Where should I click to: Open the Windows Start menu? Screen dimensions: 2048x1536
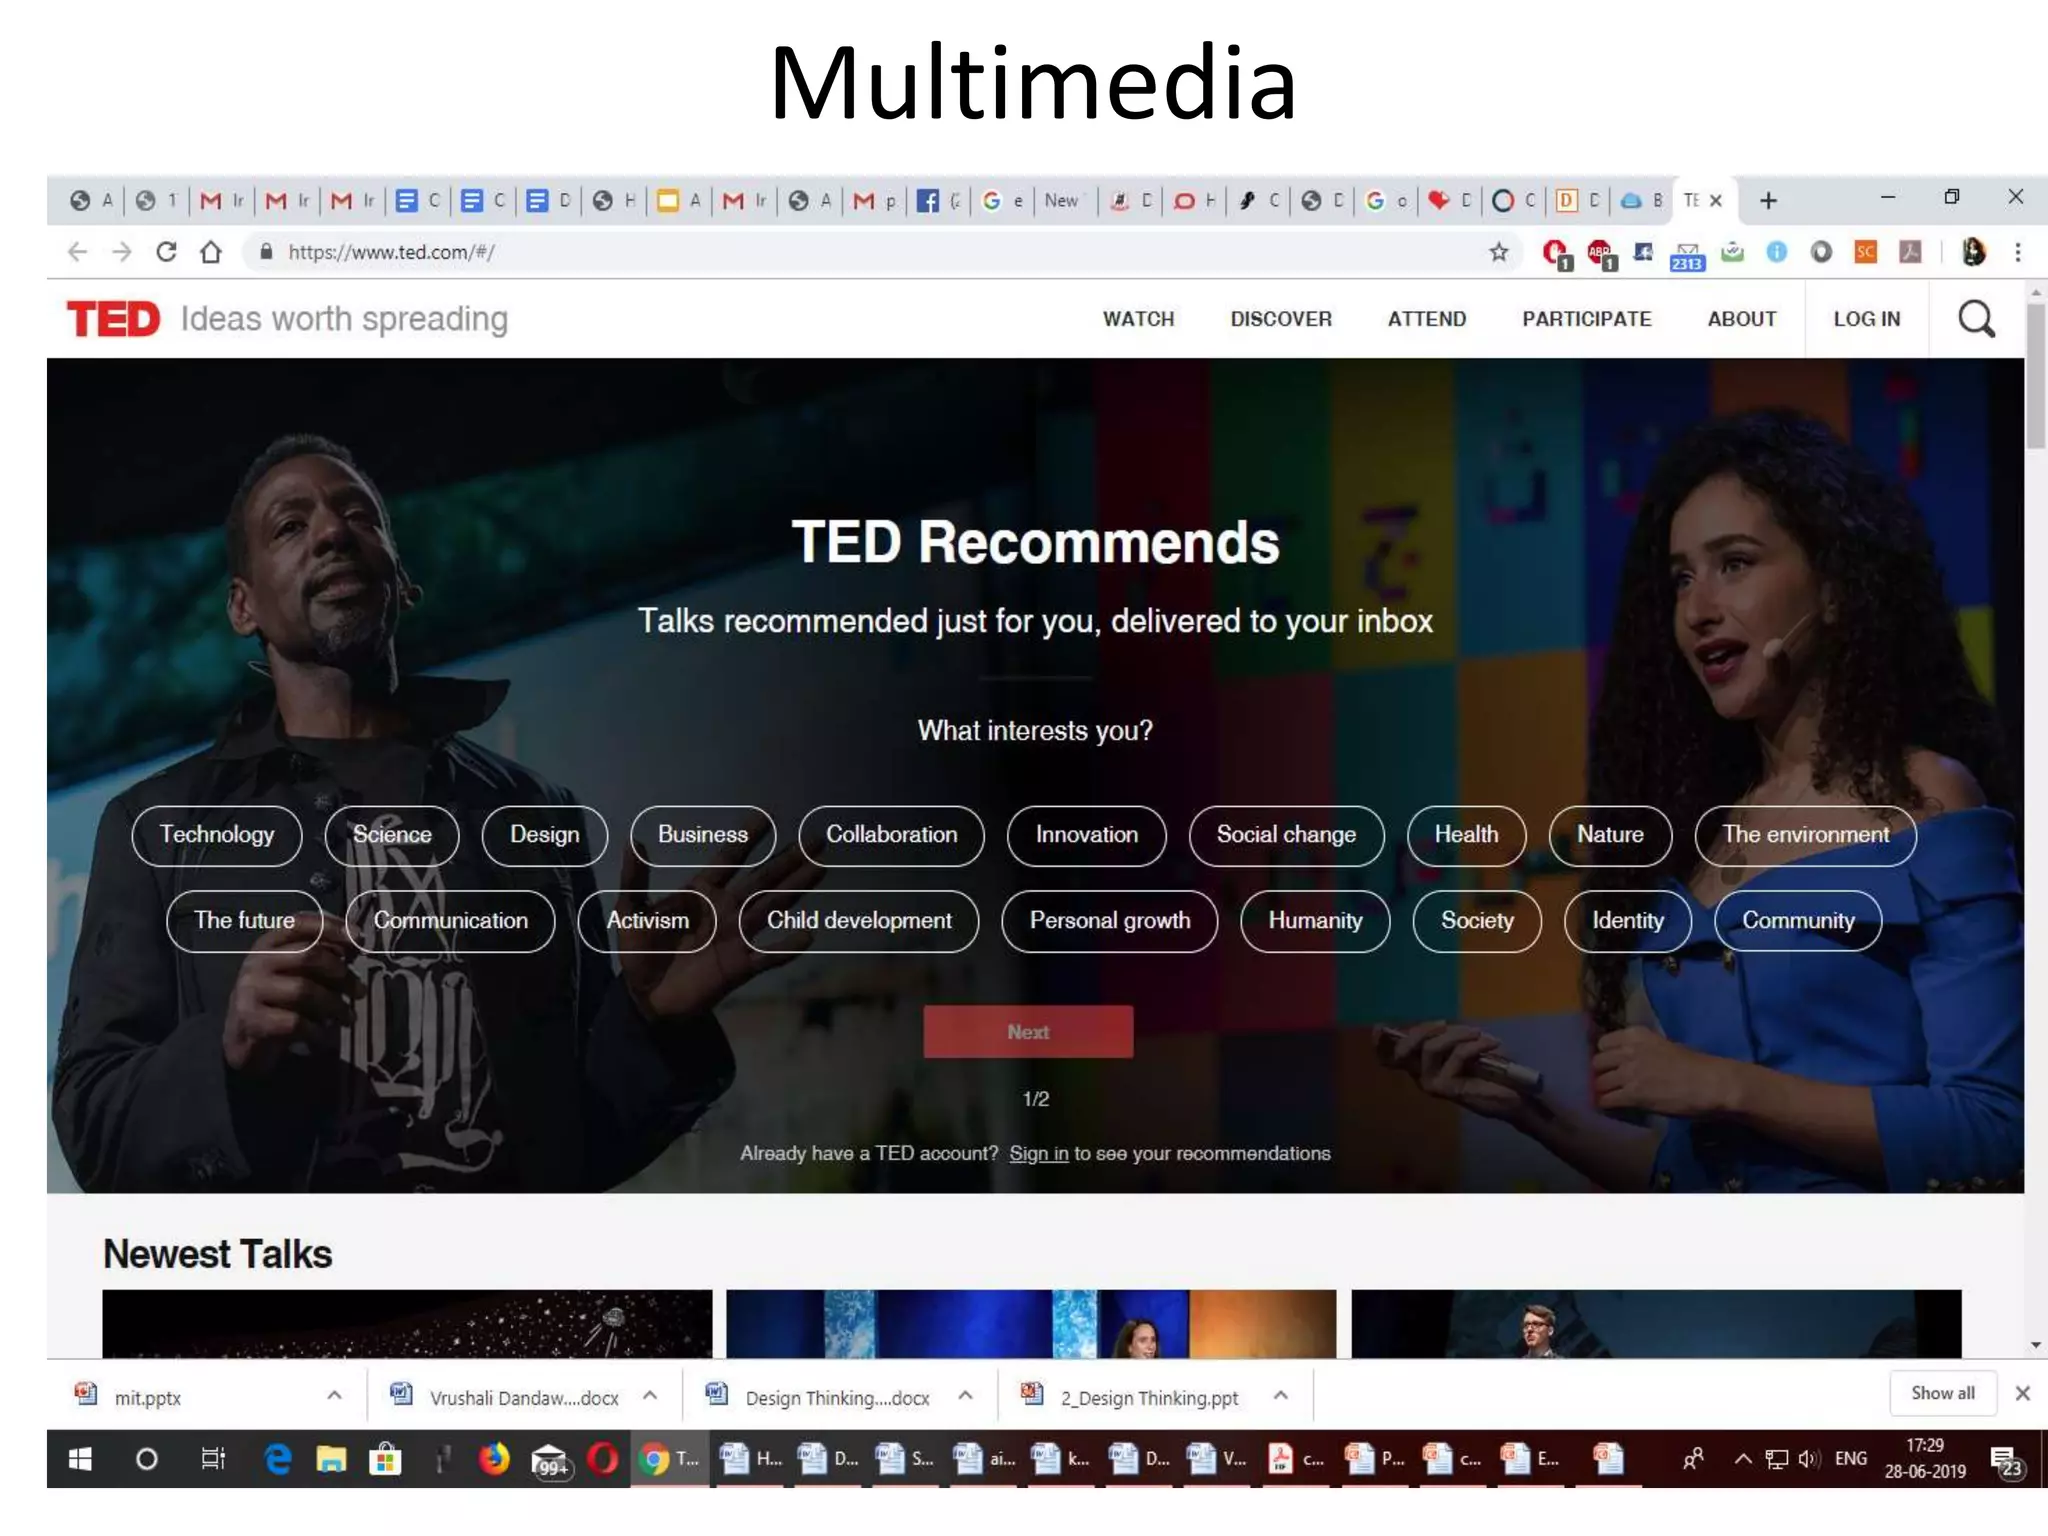tap(80, 1459)
